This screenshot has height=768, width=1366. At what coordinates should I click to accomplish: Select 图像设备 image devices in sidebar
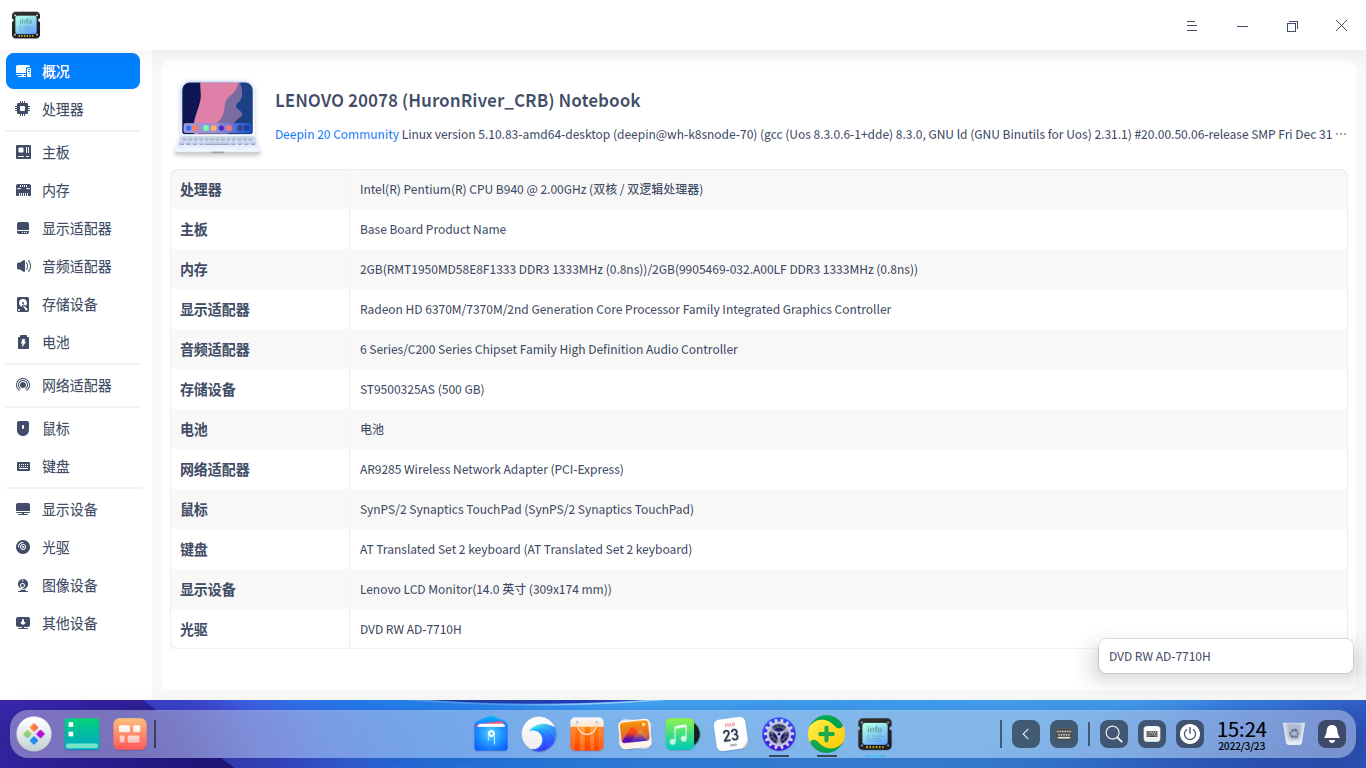tap(73, 585)
